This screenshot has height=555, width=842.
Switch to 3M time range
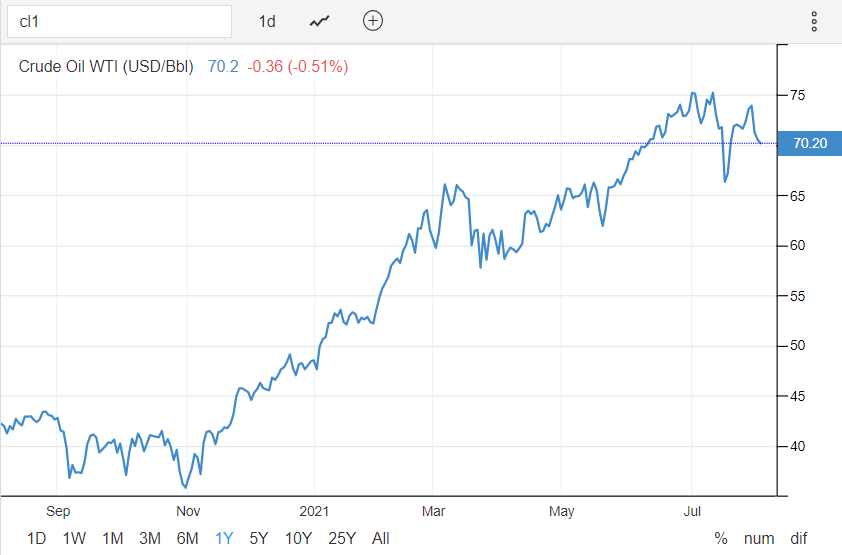150,538
